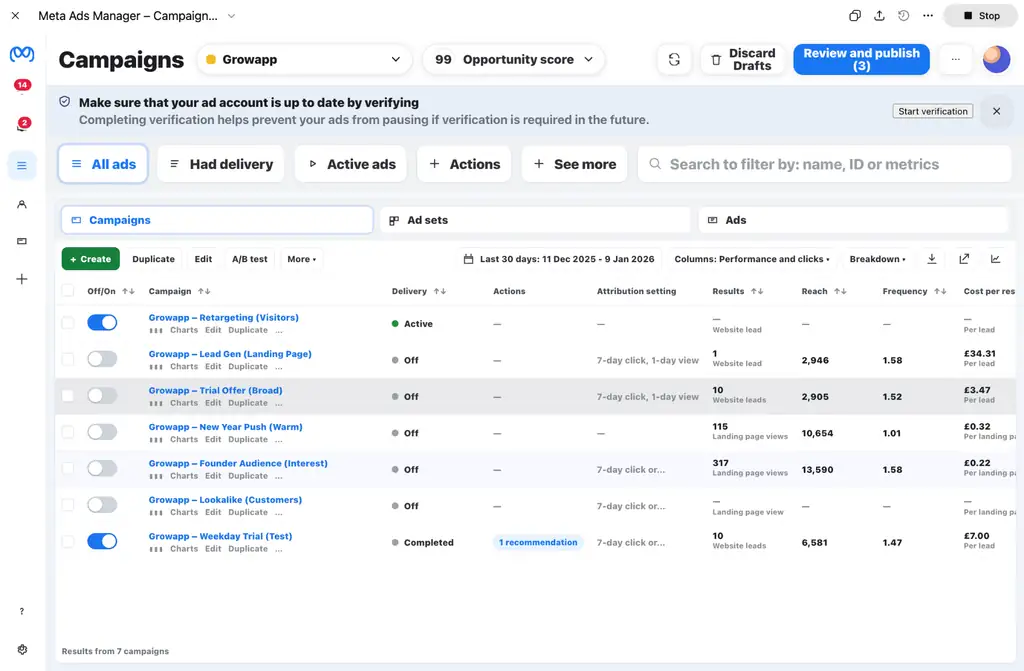Check the Retargeting (Visitors) row checkbox
Viewport: 1024px width, 671px height.
click(68, 323)
